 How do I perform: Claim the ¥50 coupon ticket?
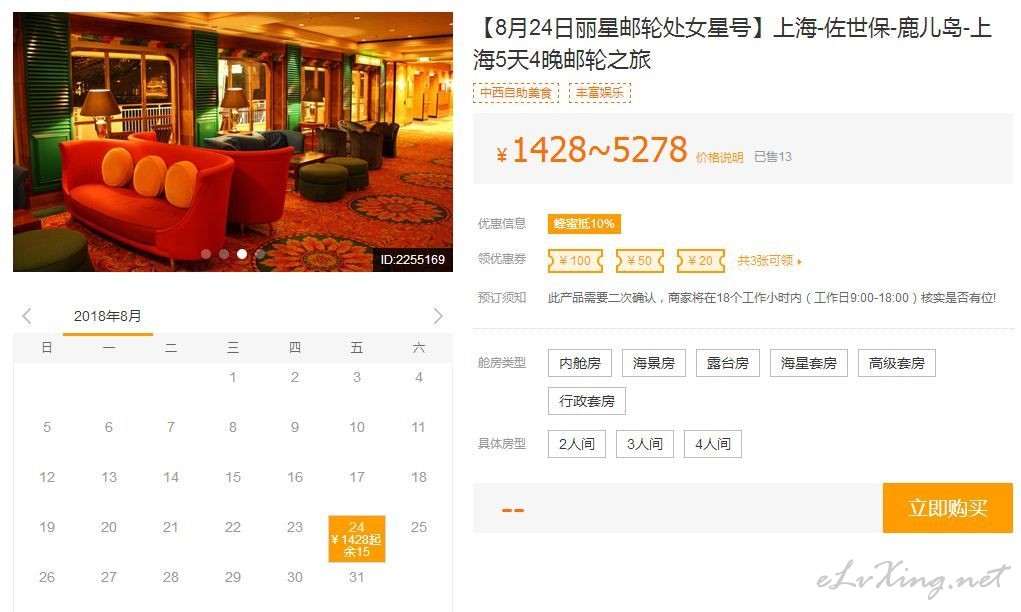[x=640, y=261]
